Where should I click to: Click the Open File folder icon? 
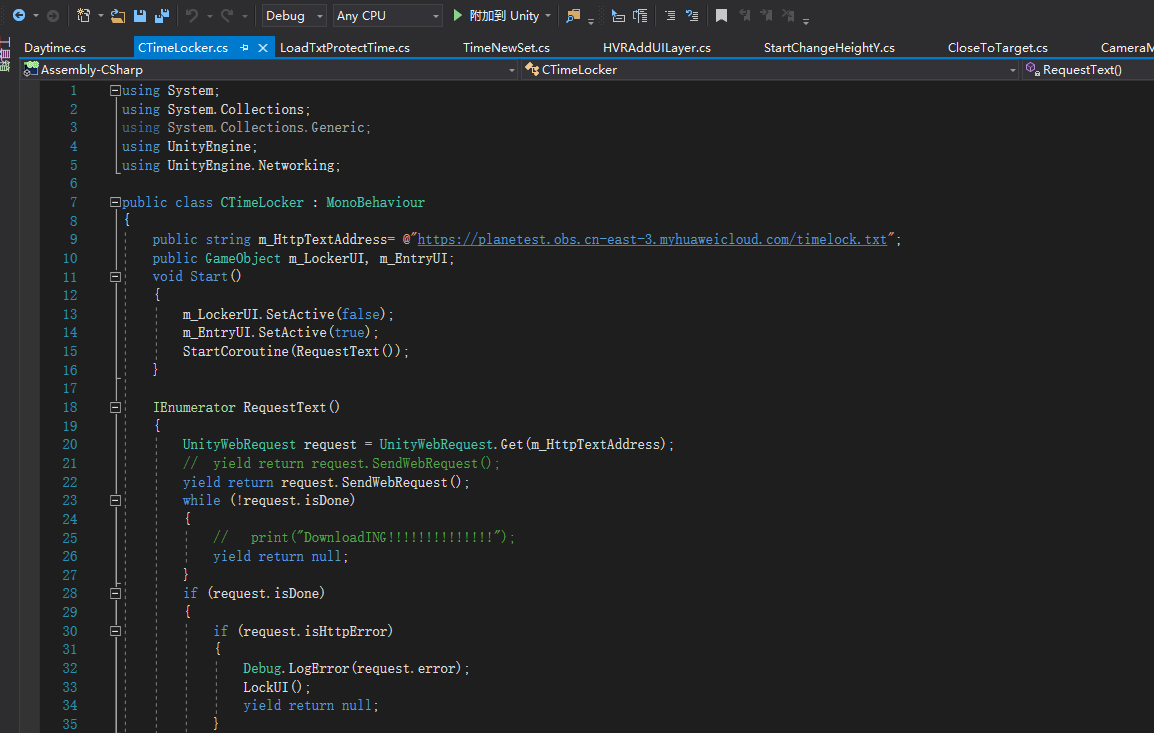pyautogui.click(x=118, y=16)
